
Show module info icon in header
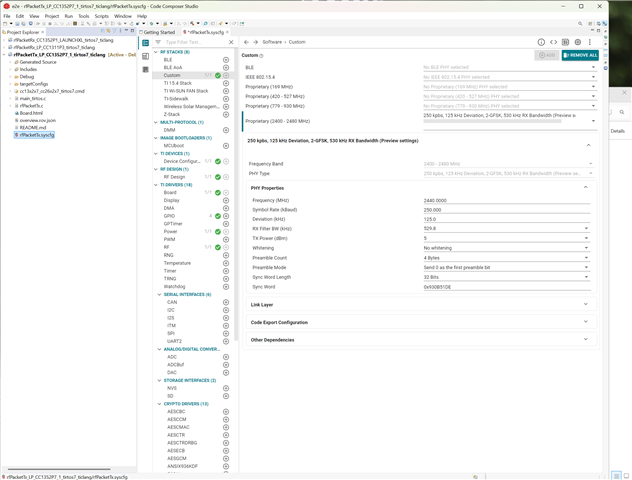pos(541,42)
